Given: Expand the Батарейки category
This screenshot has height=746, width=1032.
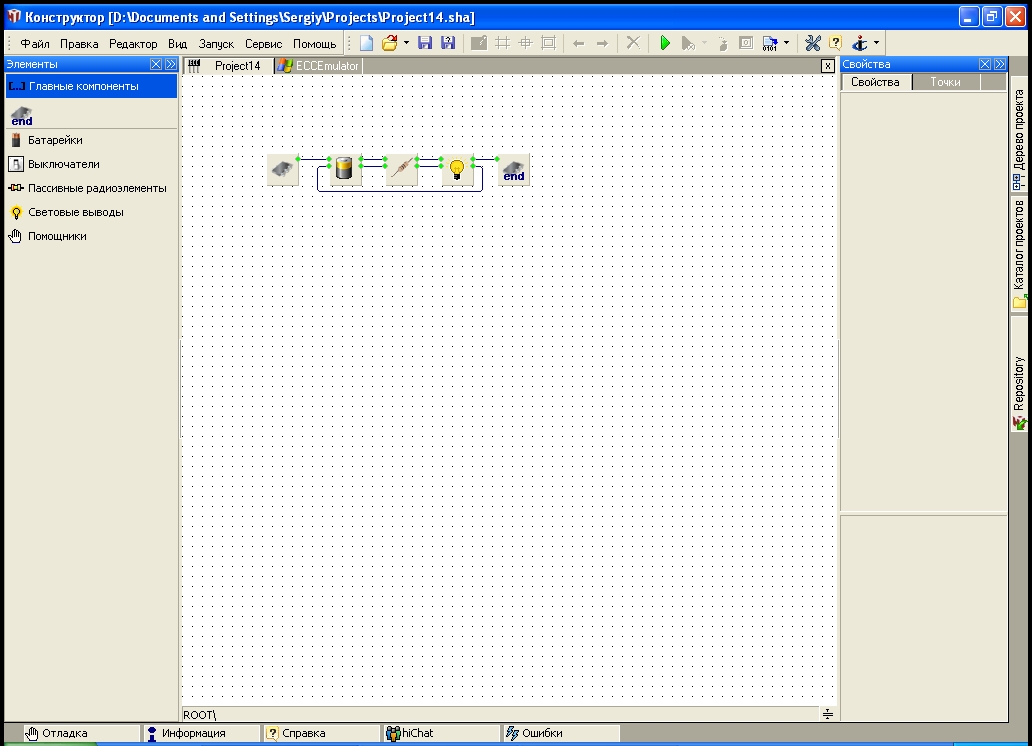Looking at the screenshot, I should (x=55, y=140).
